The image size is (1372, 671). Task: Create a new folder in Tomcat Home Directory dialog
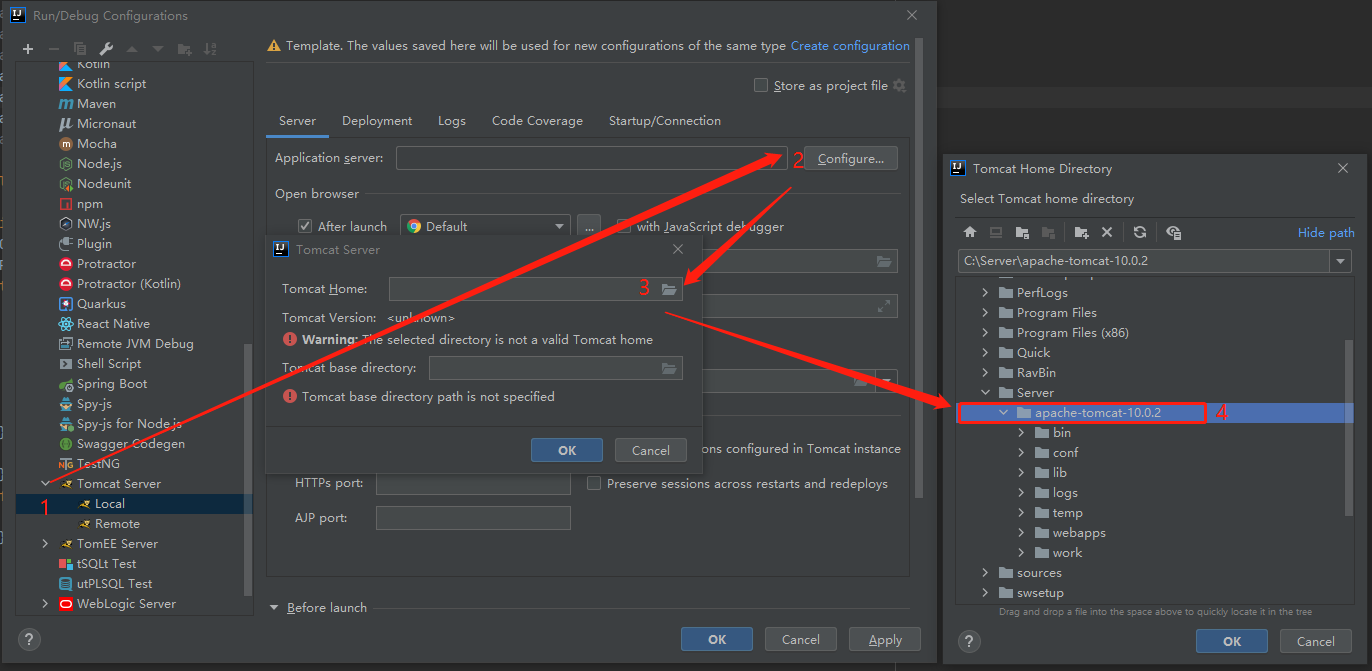(x=1081, y=232)
